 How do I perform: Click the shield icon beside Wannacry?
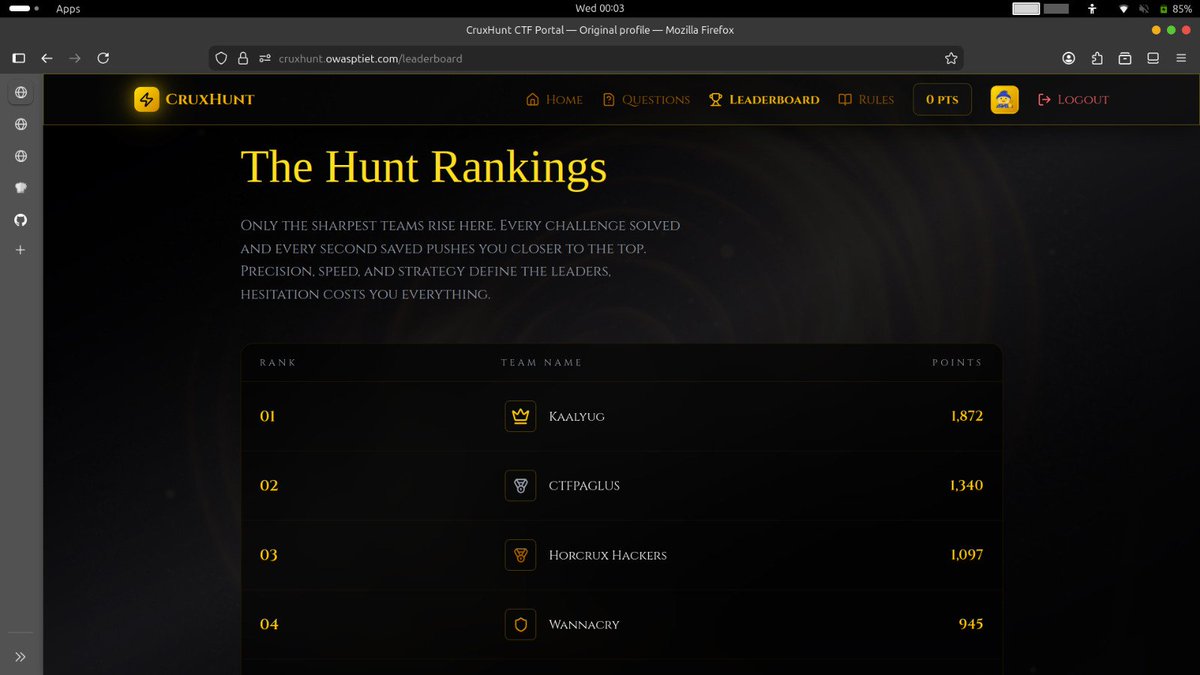click(x=520, y=624)
